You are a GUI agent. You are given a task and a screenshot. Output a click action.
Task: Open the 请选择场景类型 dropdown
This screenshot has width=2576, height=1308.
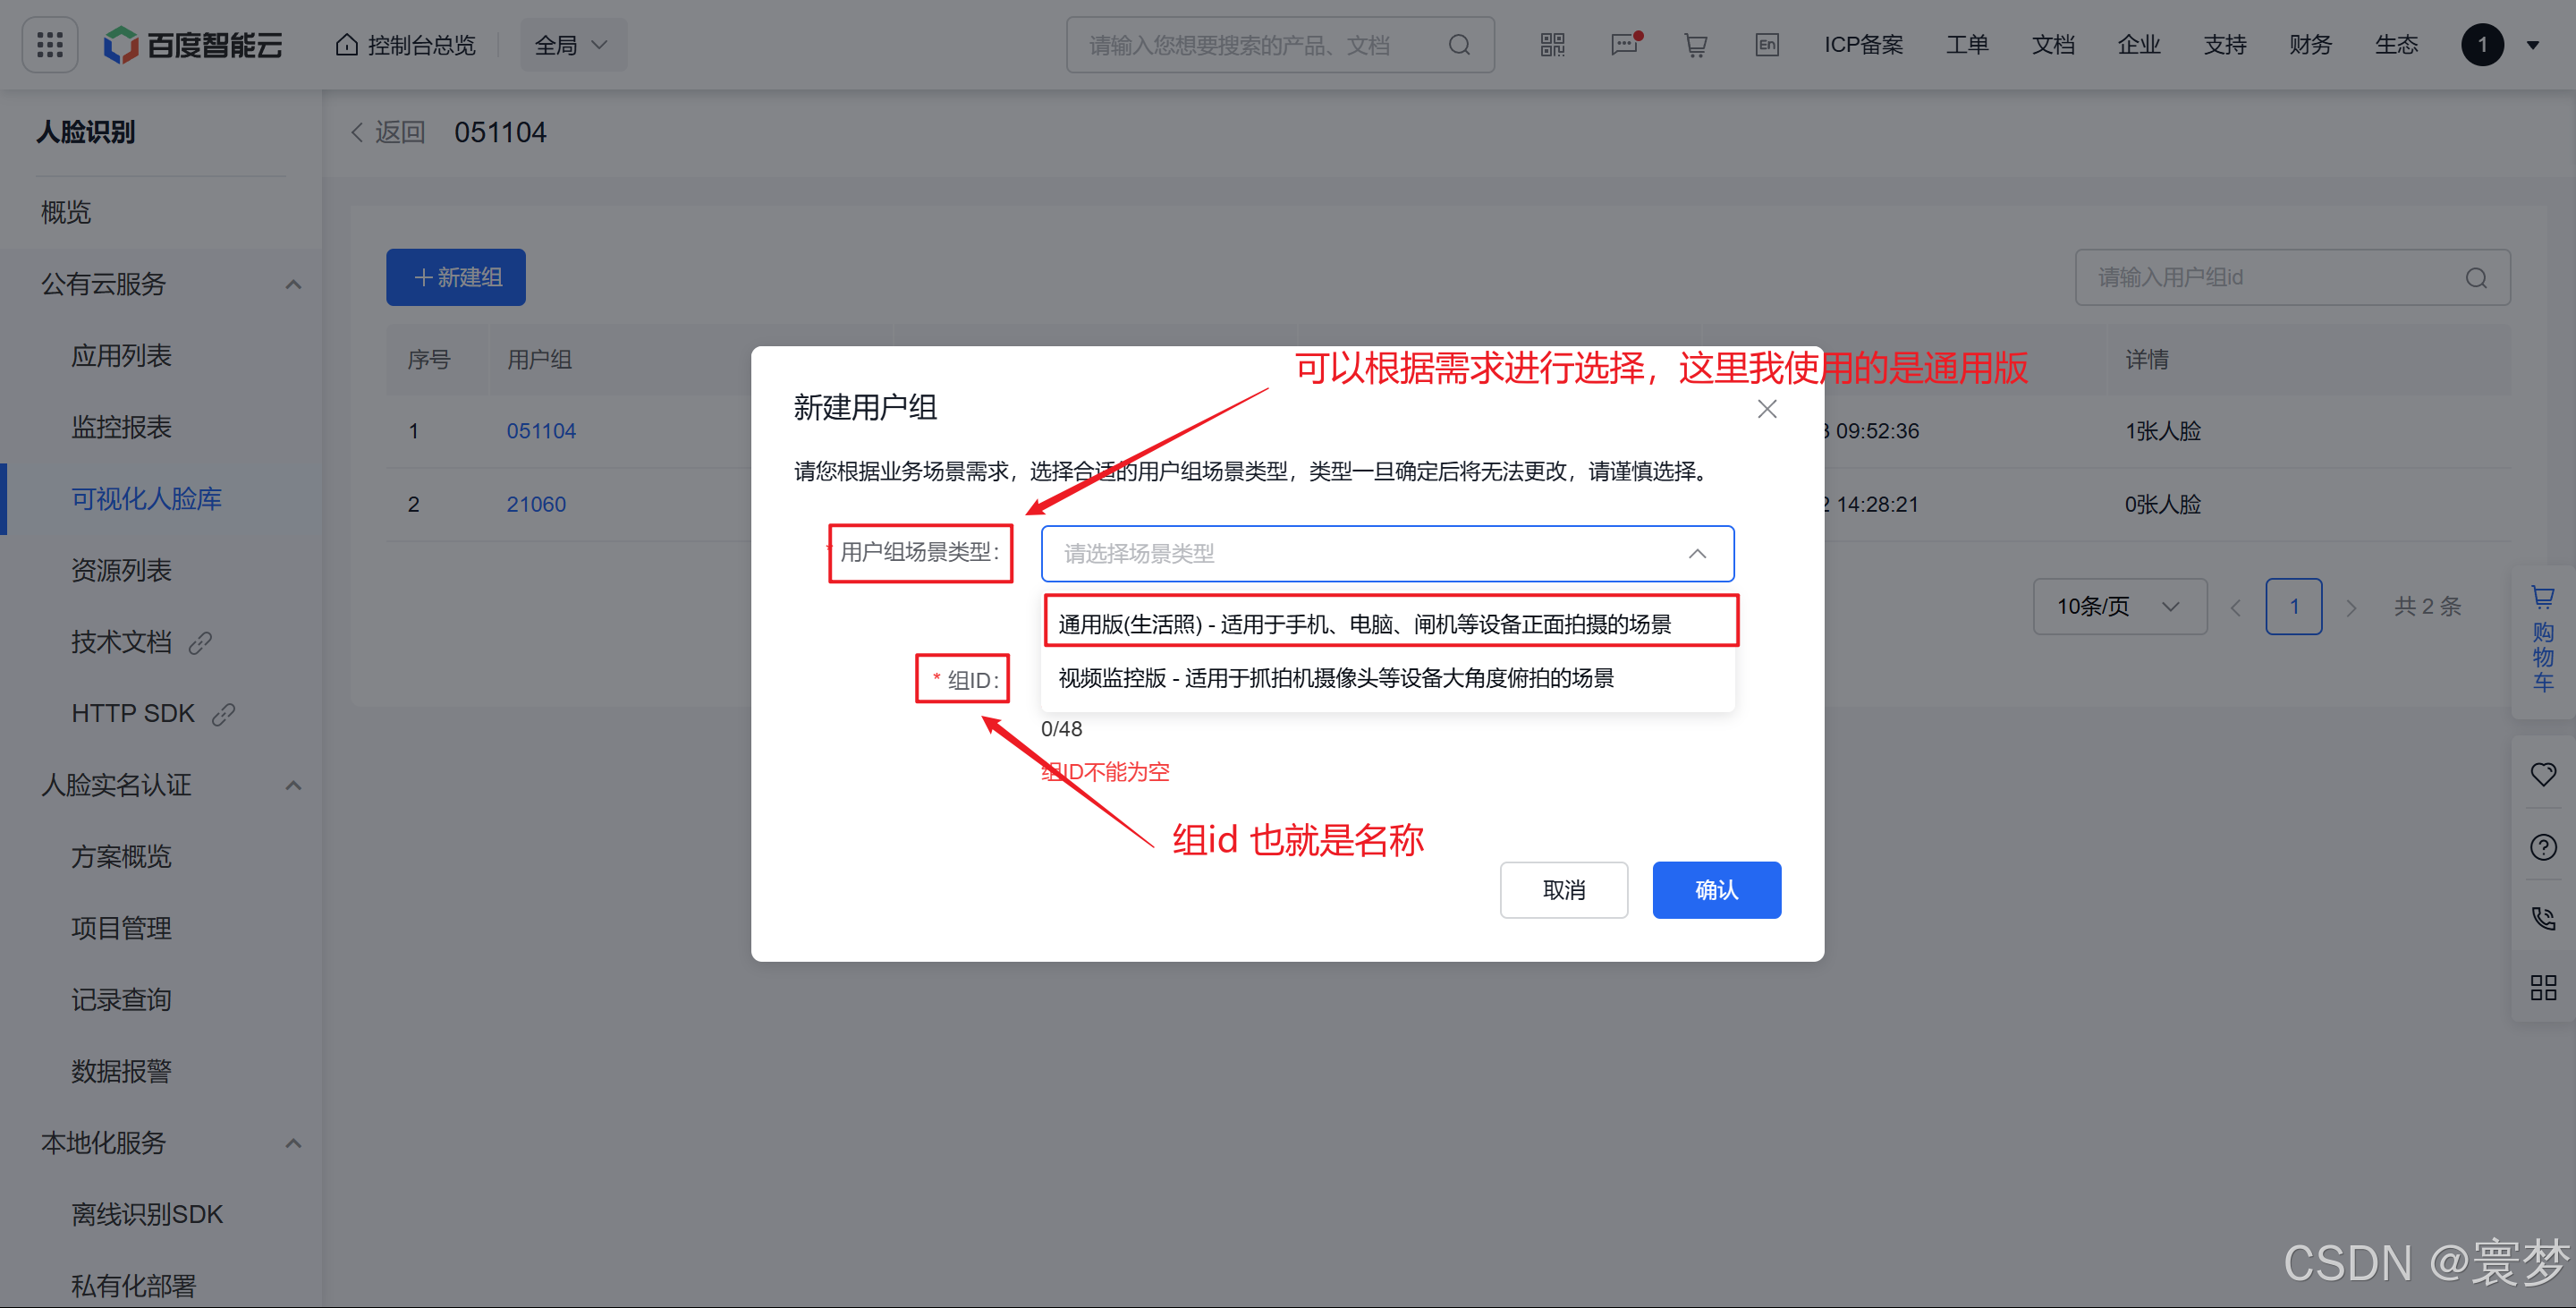(x=1386, y=554)
